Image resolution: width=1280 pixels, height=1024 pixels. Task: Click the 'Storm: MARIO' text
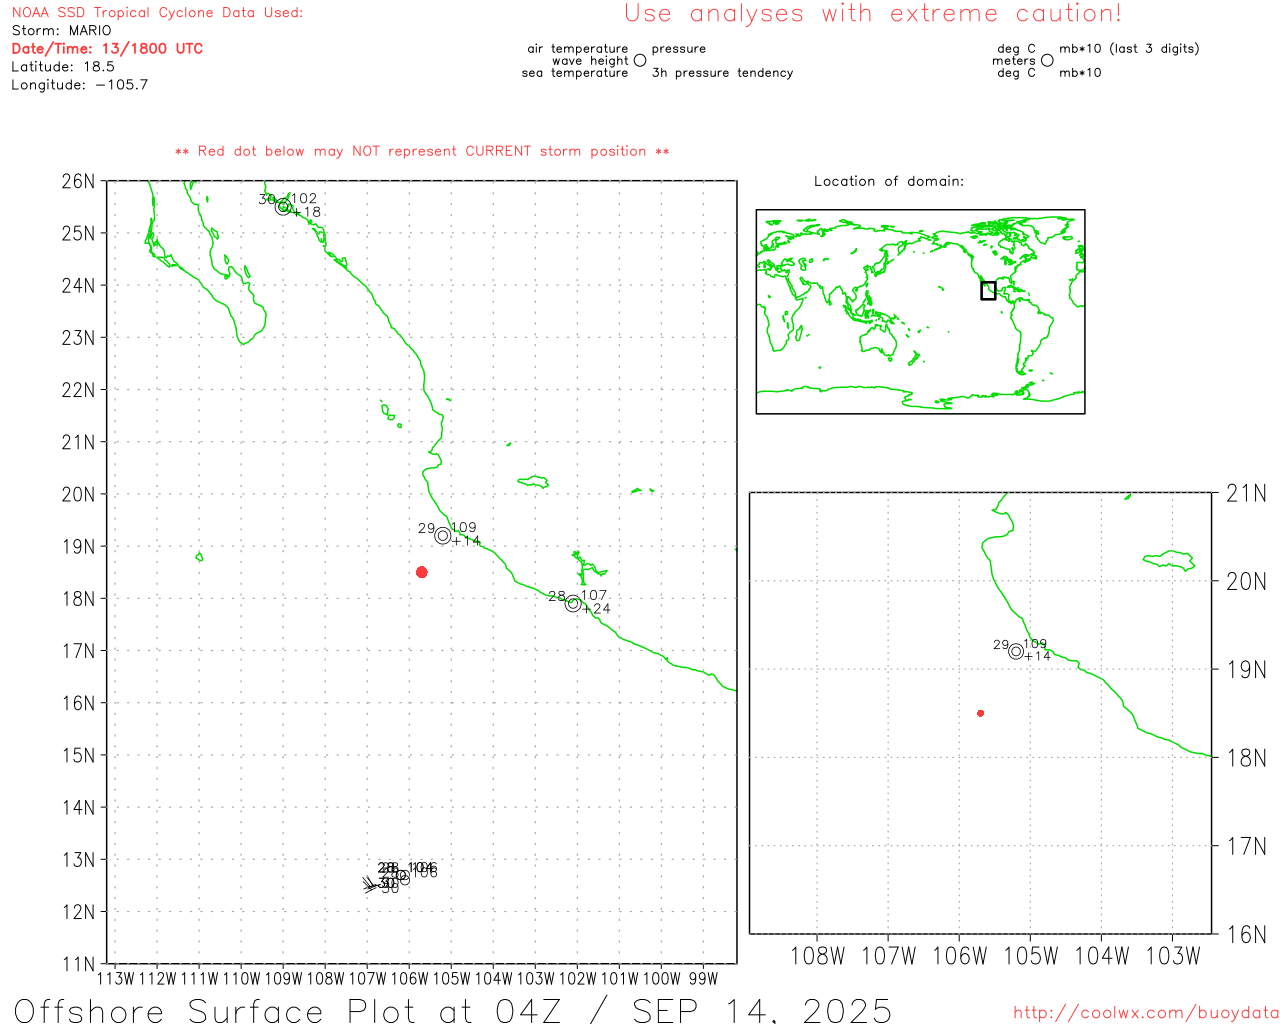tap(62, 30)
